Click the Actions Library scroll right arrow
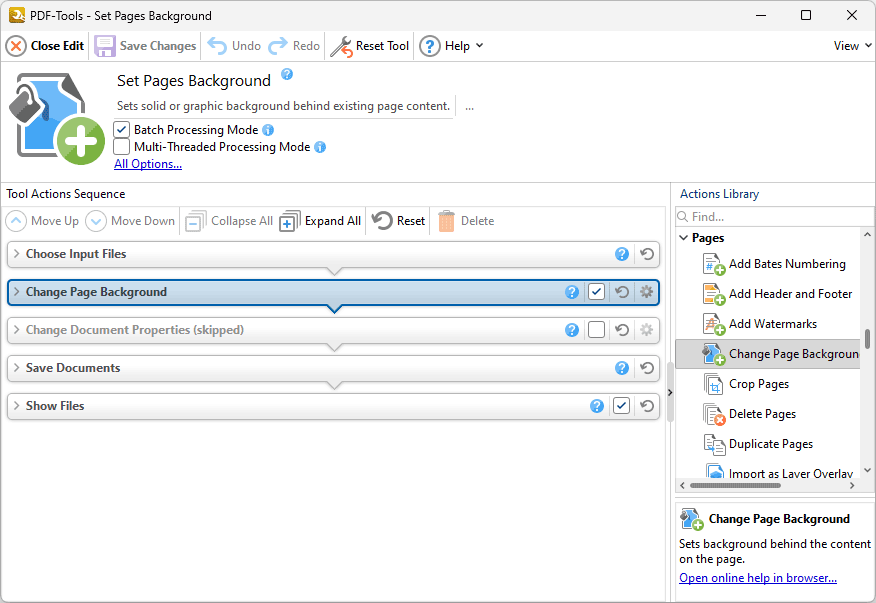The image size is (876, 603). pos(852,486)
